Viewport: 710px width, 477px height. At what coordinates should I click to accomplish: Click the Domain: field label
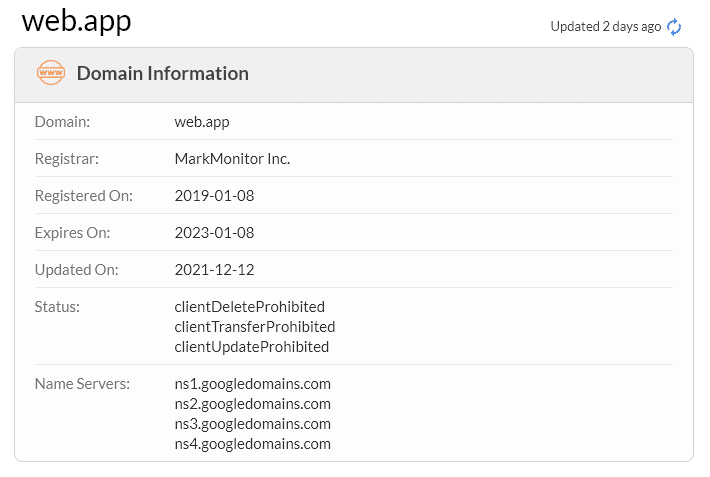62,122
